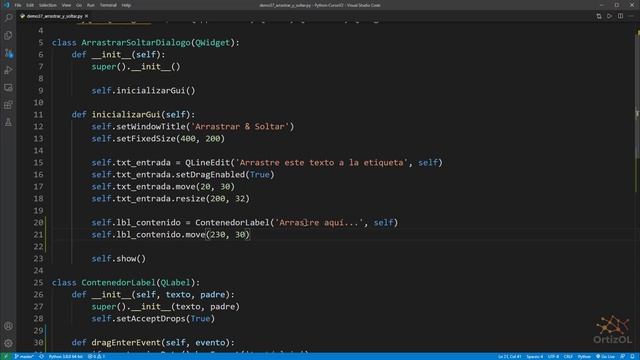Click on self.show() line
This screenshot has height=360, width=640.
(x=118, y=258)
